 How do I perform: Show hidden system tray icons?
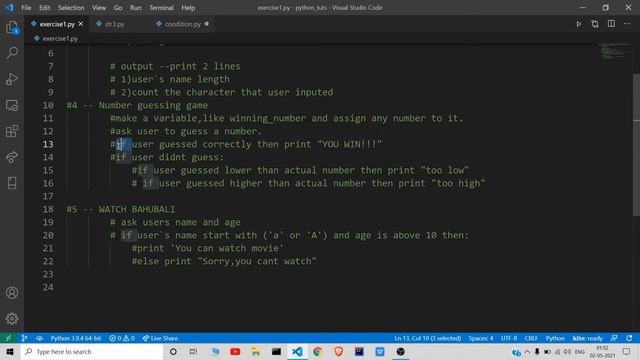click(527, 351)
